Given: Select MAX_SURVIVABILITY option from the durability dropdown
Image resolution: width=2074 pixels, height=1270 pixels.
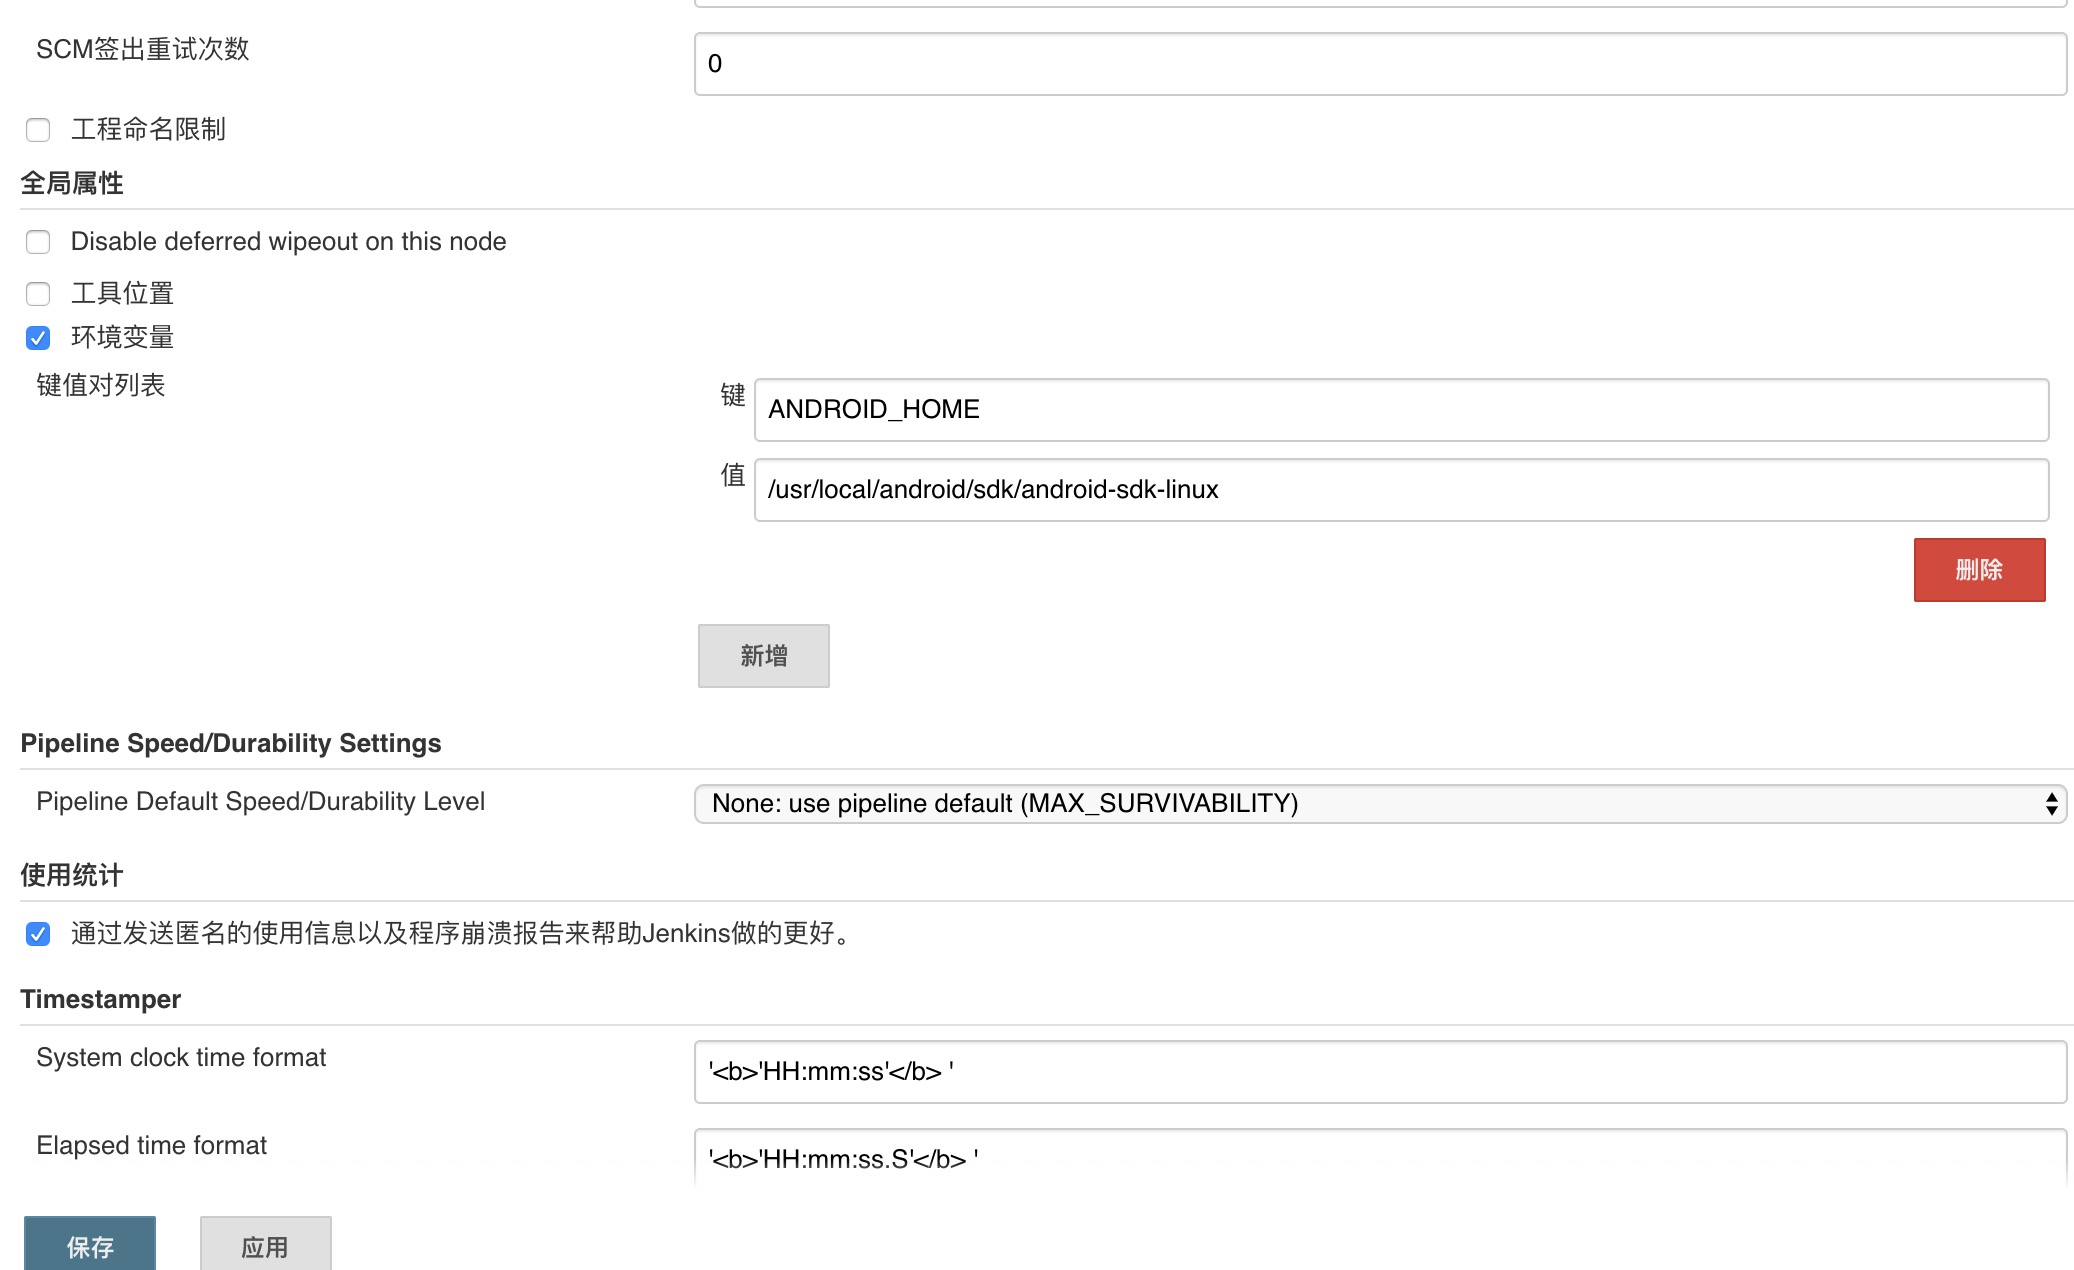Looking at the screenshot, I should pos(1378,803).
